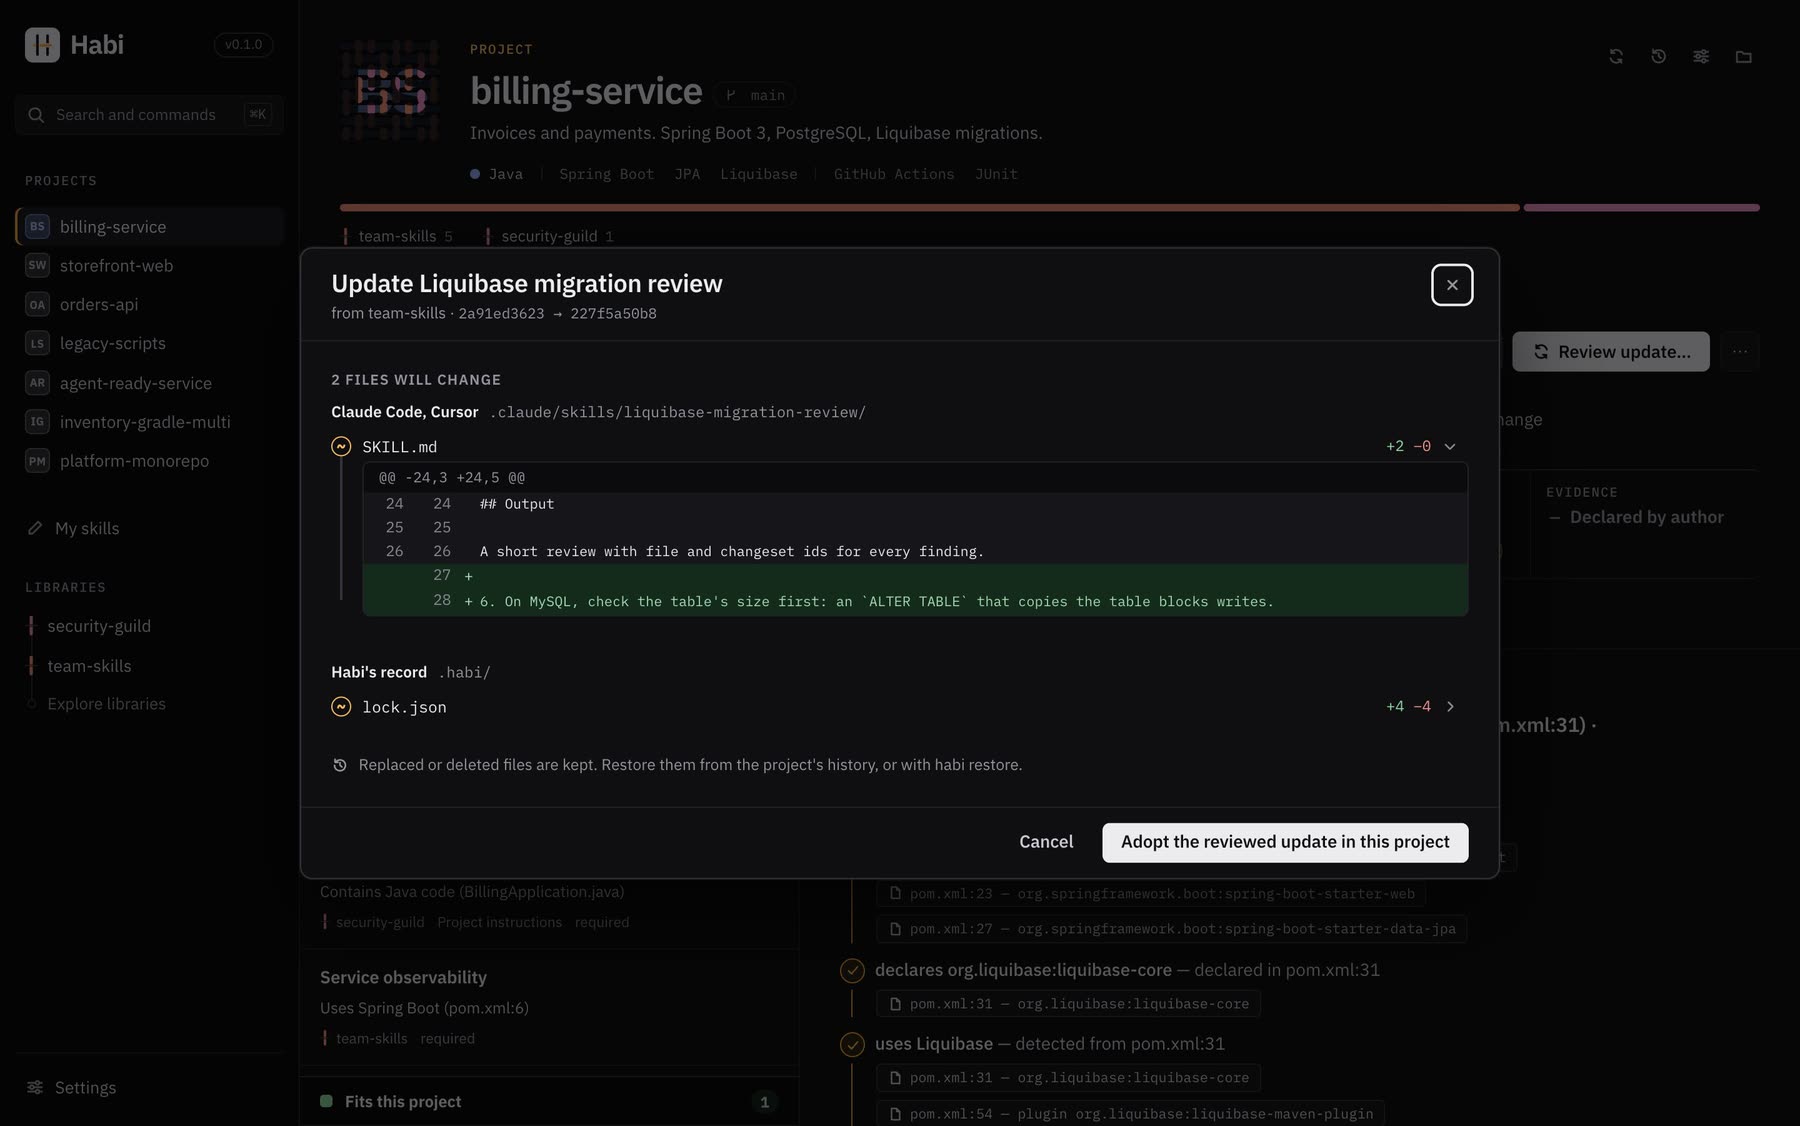Click Adopt the reviewed update in this project
This screenshot has height=1126, width=1800.
coord(1285,842)
